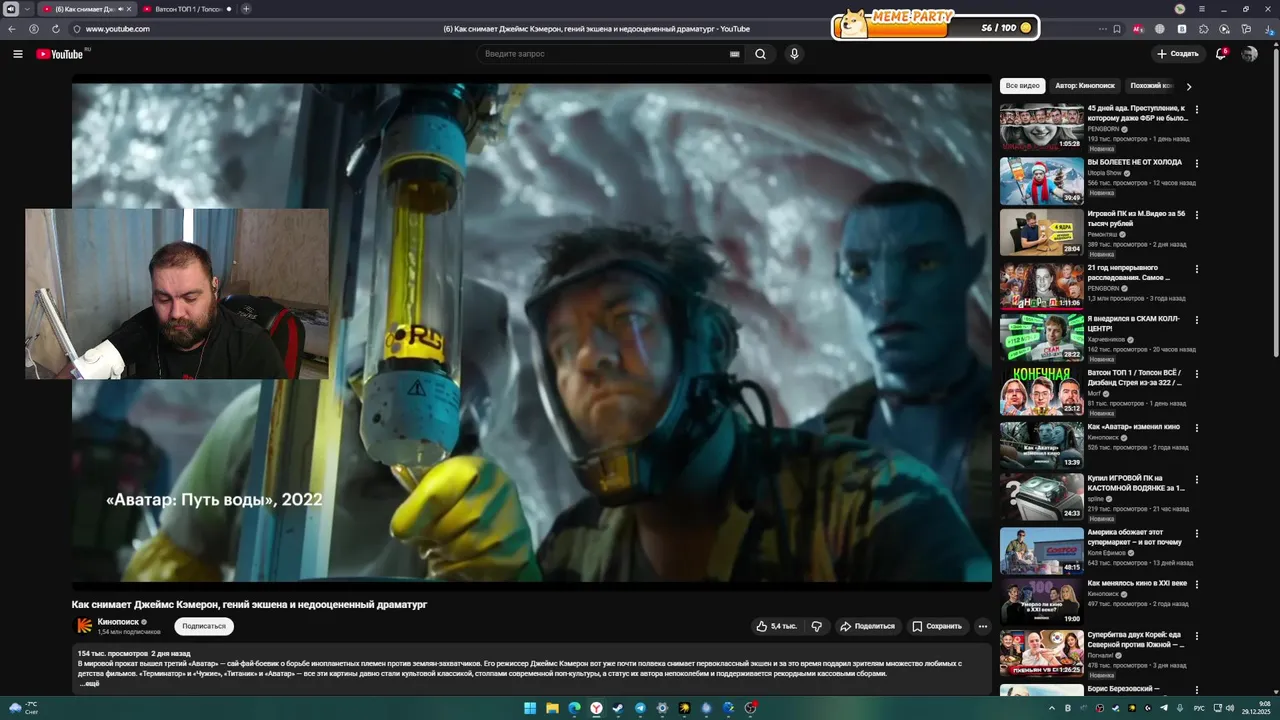Open 'Ватсон ТОП 1 / Топсон ВСЁ' thumbnail
Viewport: 1280px width, 720px height.
1042,391
